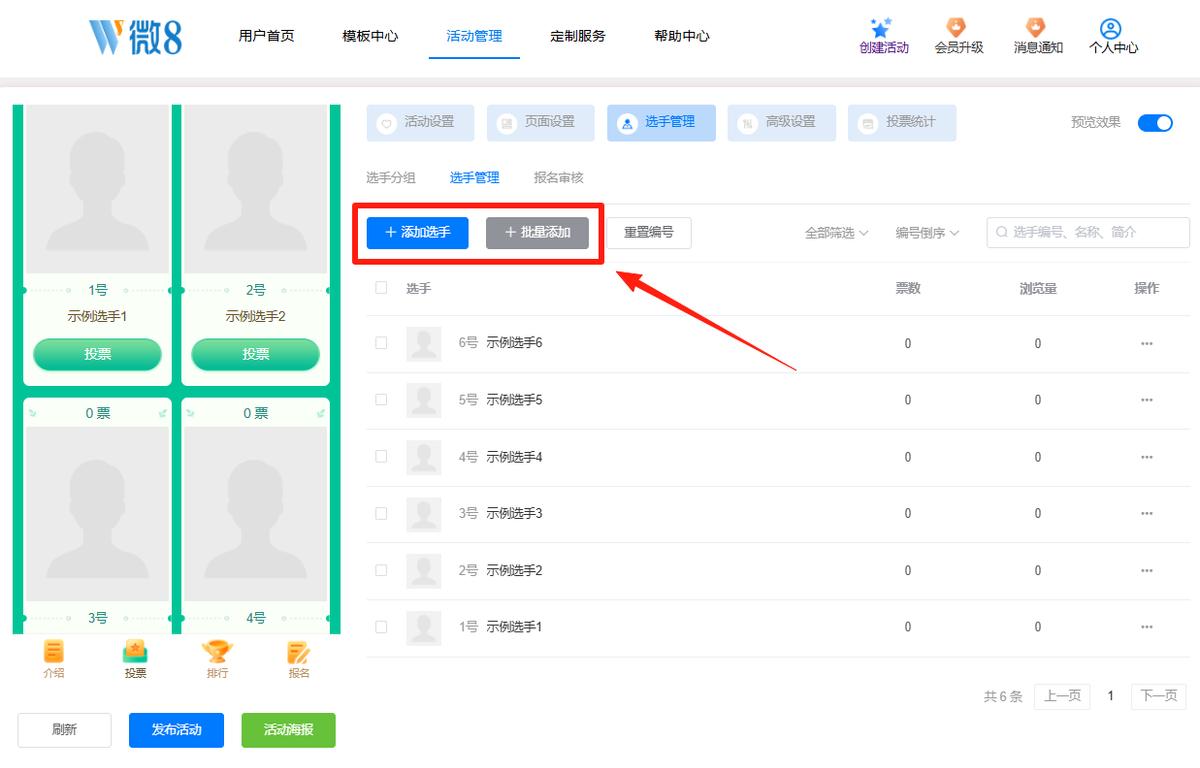Viewport: 1200px width, 768px height.
Task: Expand the 全部筛选 dropdown
Action: point(837,233)
